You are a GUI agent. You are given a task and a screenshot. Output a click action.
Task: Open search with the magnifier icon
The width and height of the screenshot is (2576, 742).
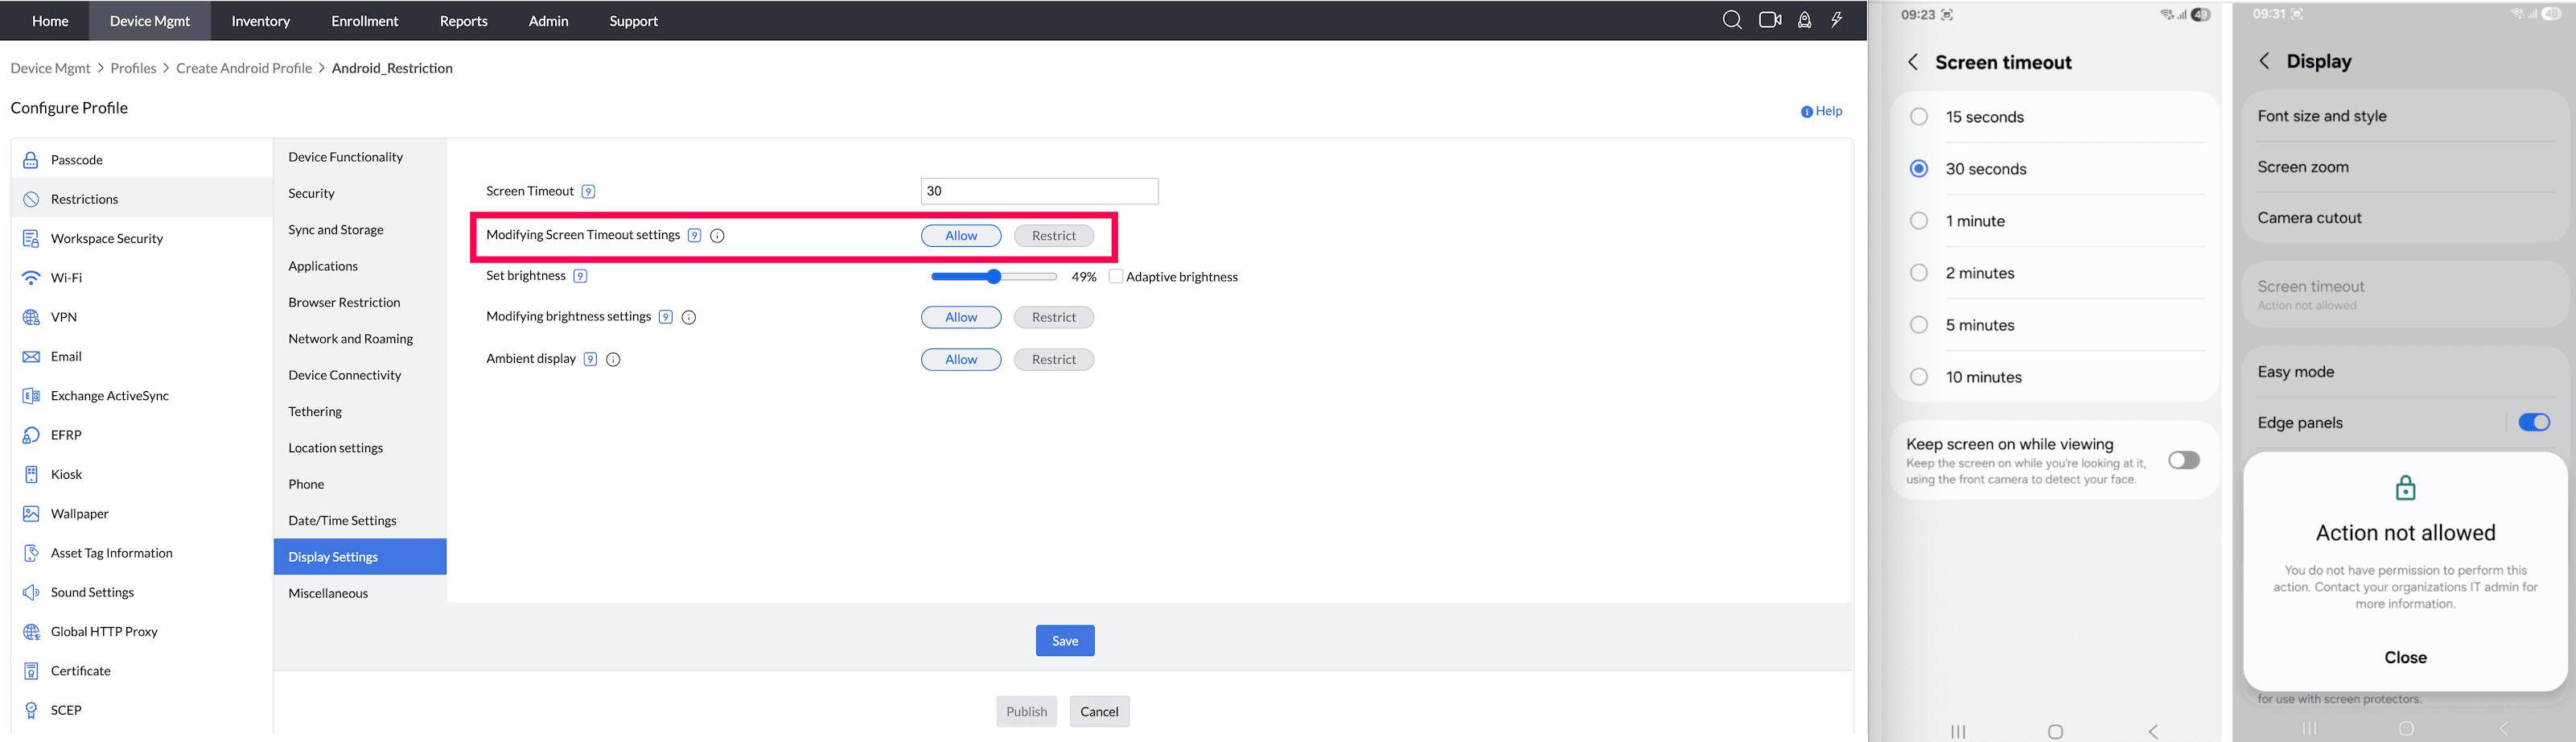1731,20
